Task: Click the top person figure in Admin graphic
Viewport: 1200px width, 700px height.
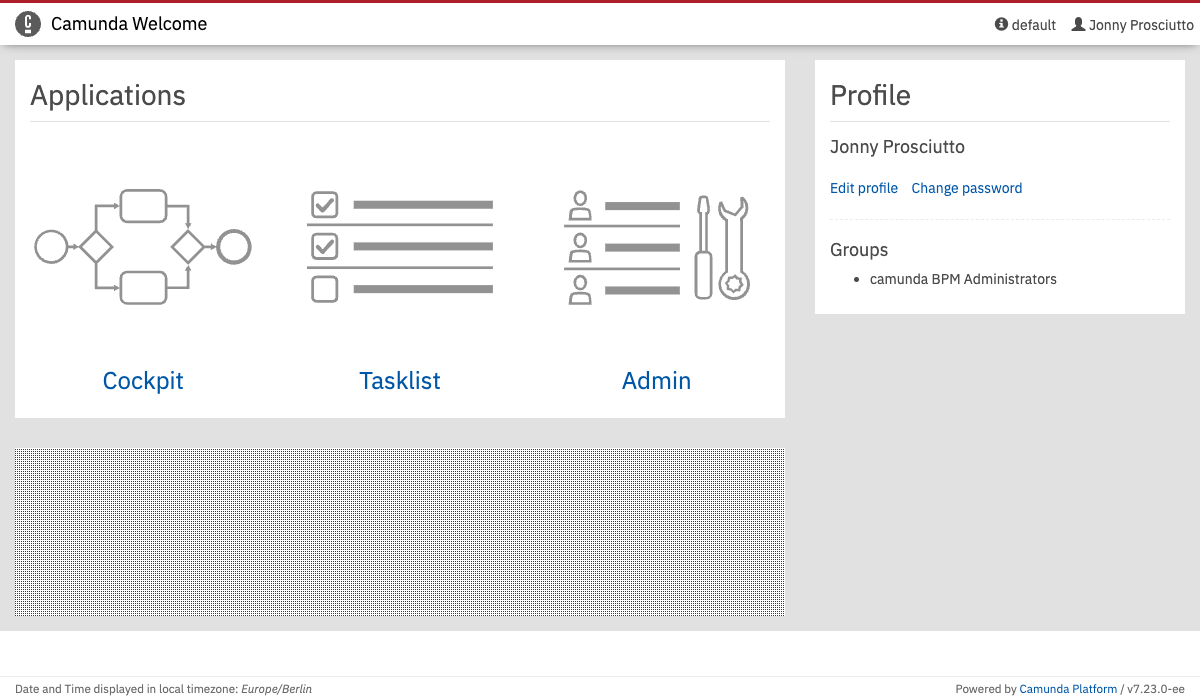Action: tap(580, 205)
